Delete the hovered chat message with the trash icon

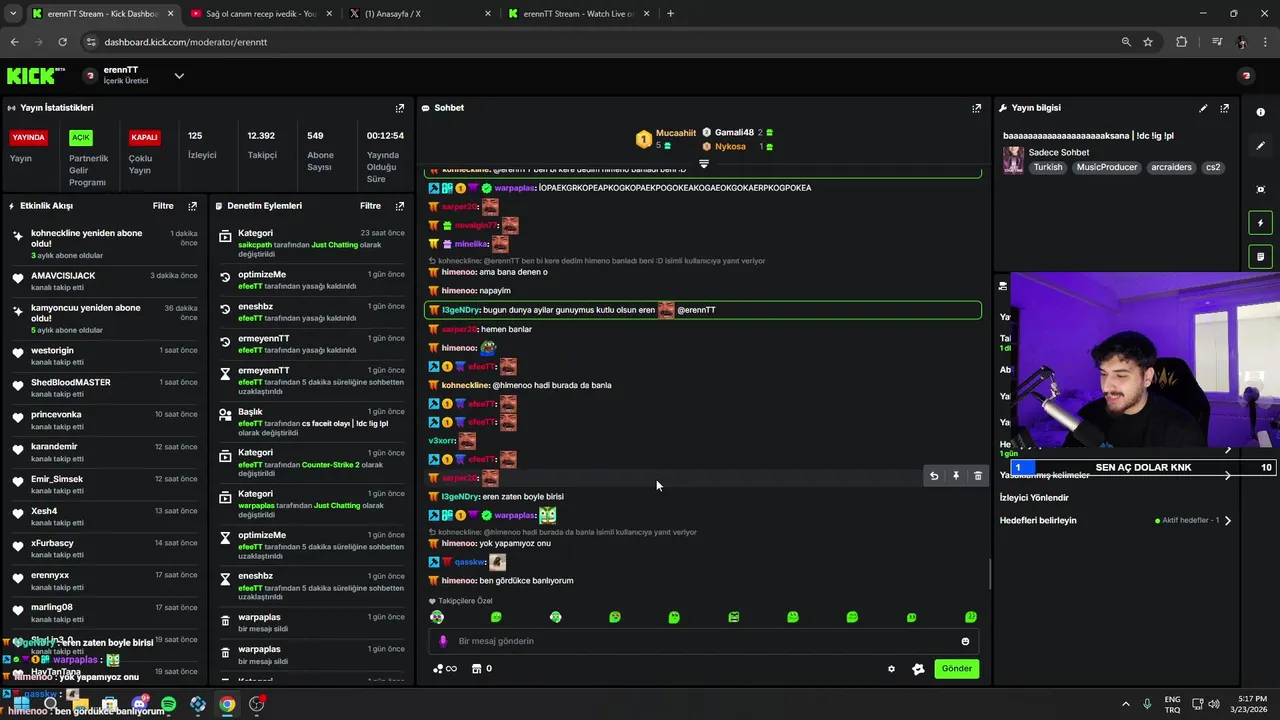(978, 476)
